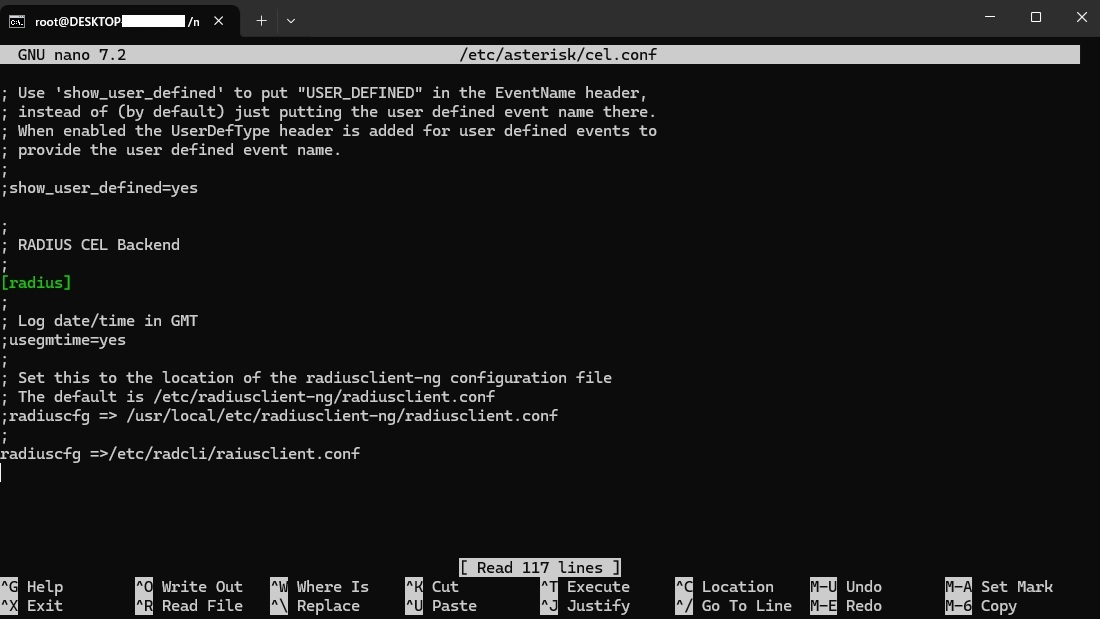Click the ^T Execute shortcut
Screen dimensions: 1100x619
click(x=585, y=587)
